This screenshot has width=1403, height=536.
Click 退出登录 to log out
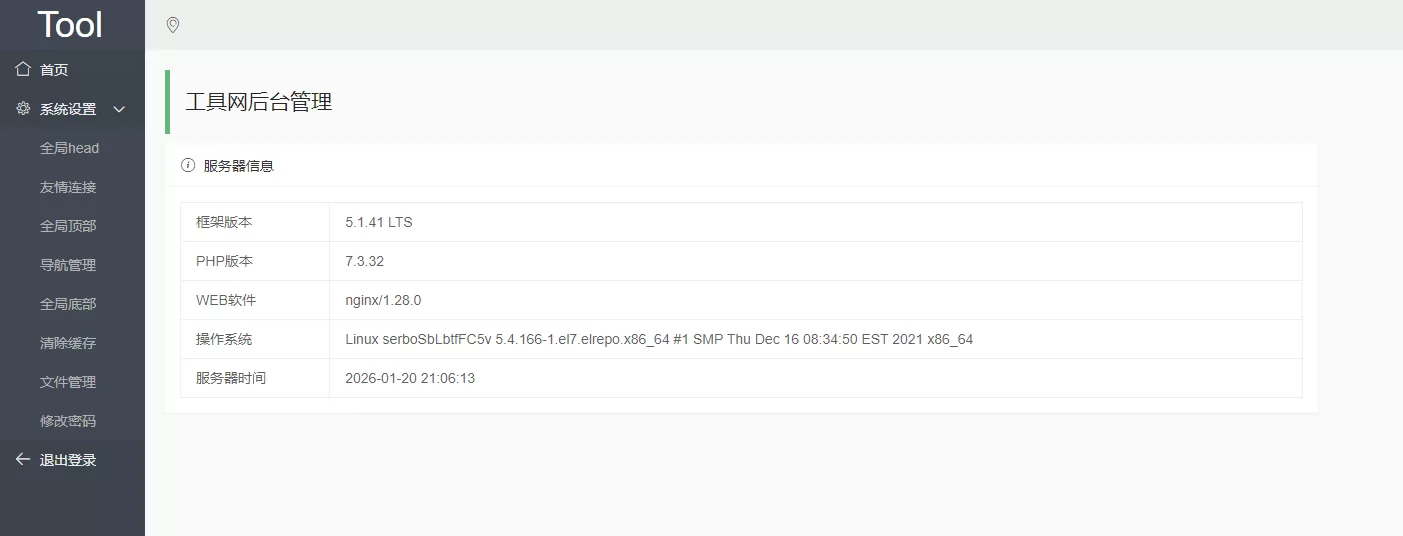[x=68, y=460]
